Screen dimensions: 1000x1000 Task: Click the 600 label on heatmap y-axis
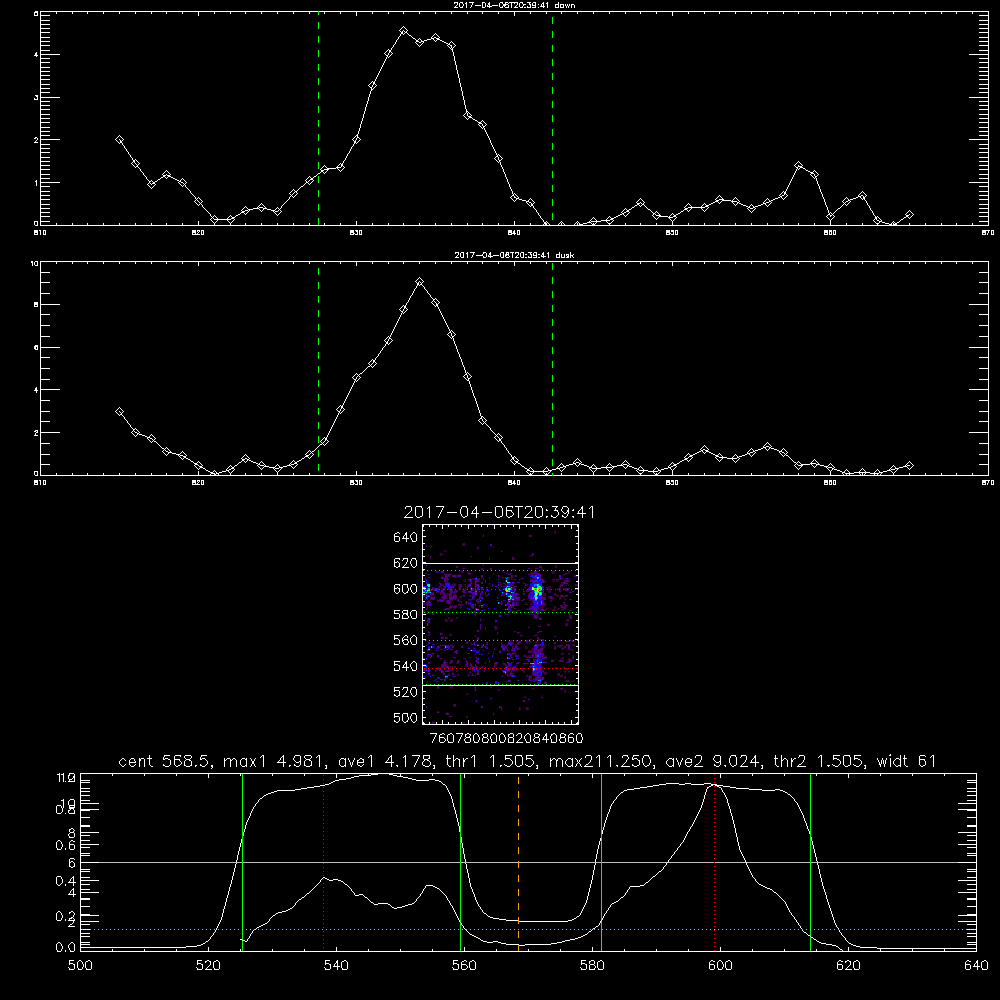406,589
